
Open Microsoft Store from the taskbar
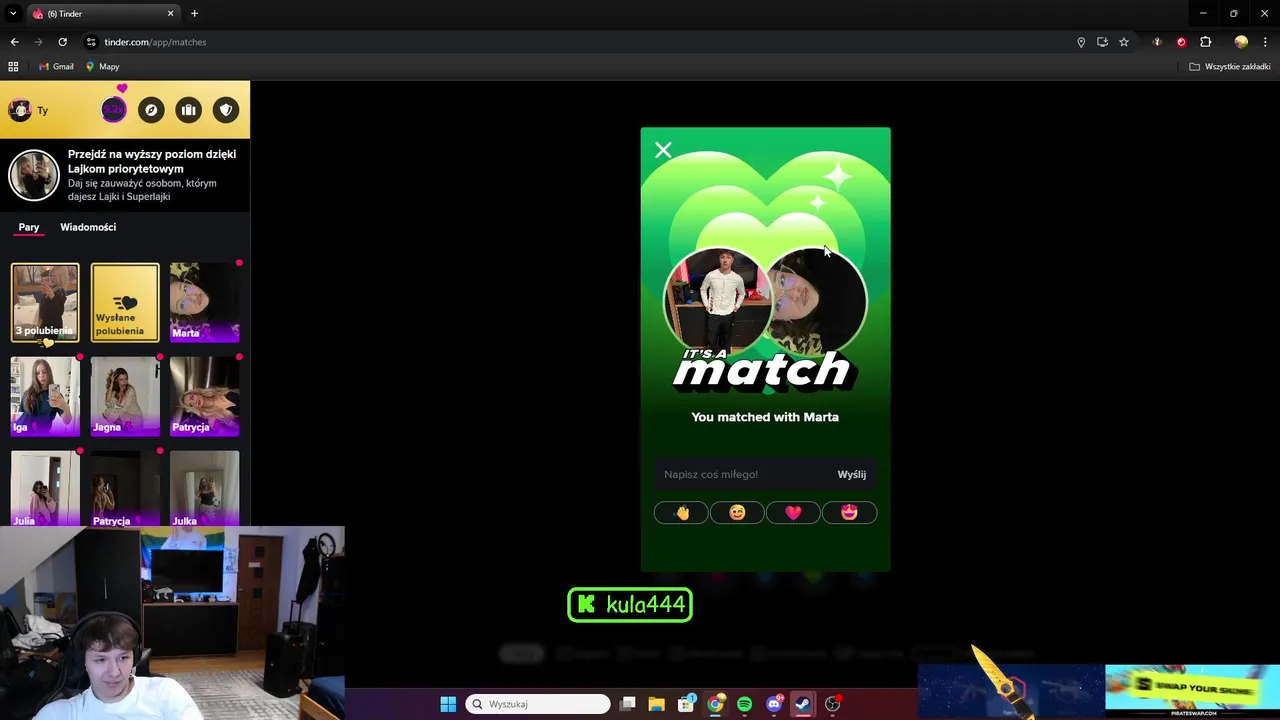point(686,704)
